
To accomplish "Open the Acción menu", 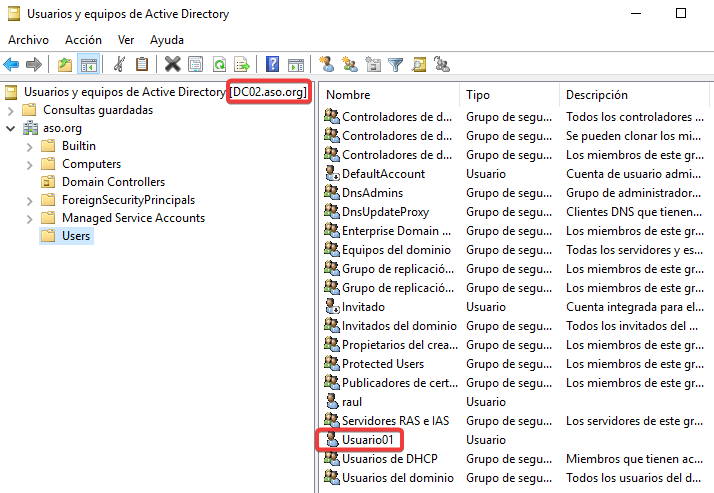I will tap(83, 40).
